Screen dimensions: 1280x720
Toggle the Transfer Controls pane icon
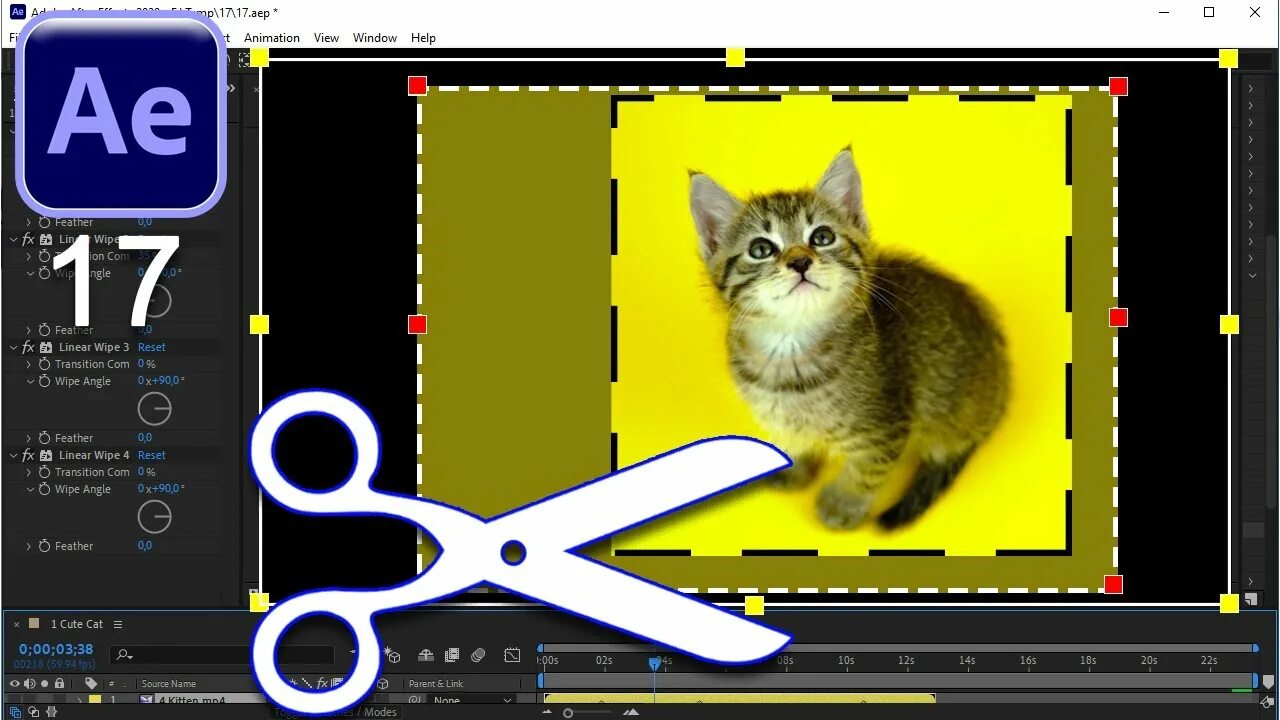(34, 712)
